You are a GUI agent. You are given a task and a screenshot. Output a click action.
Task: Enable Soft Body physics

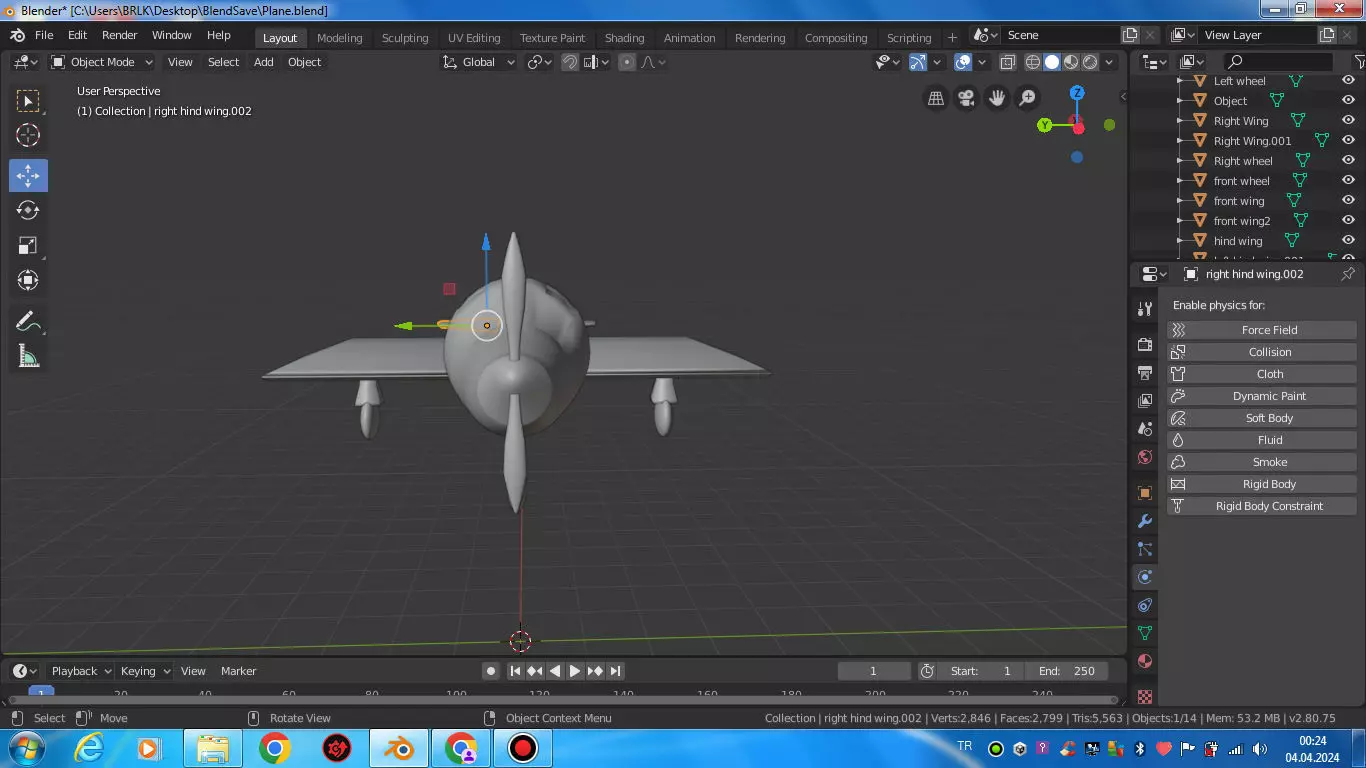pos(1262,418)
